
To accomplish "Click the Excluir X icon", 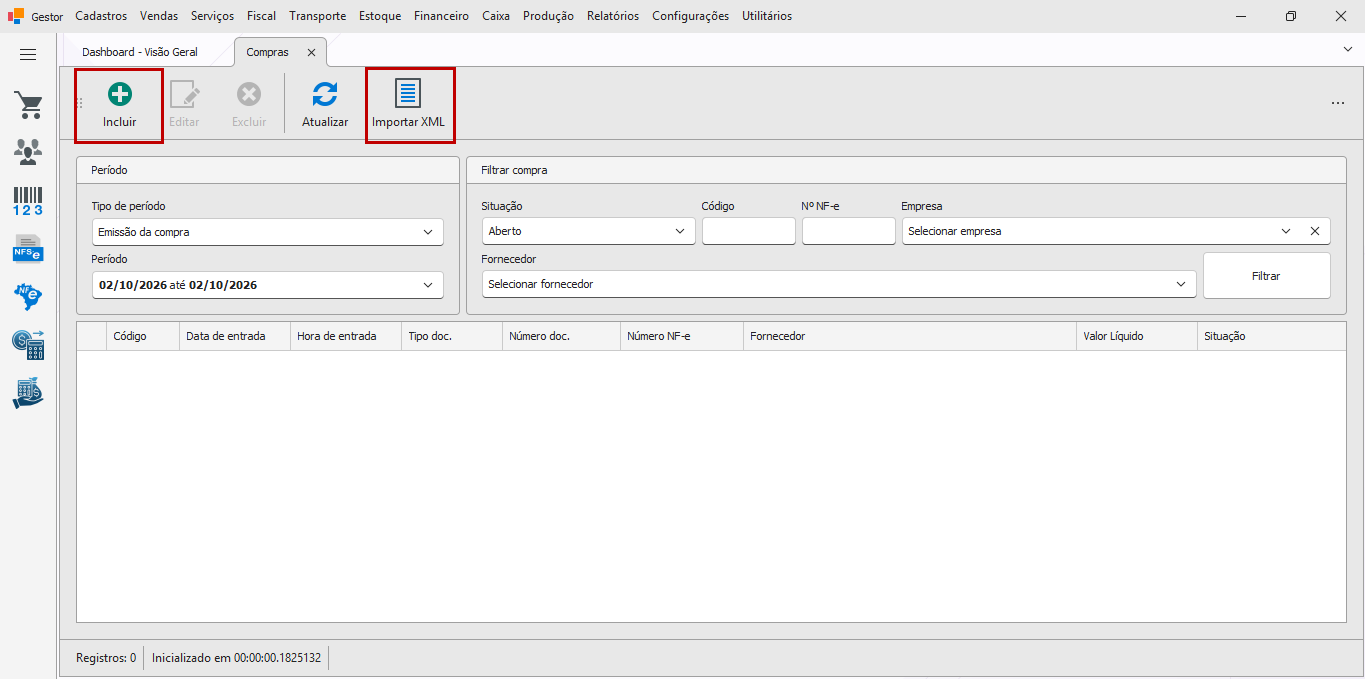I will 249,94.
